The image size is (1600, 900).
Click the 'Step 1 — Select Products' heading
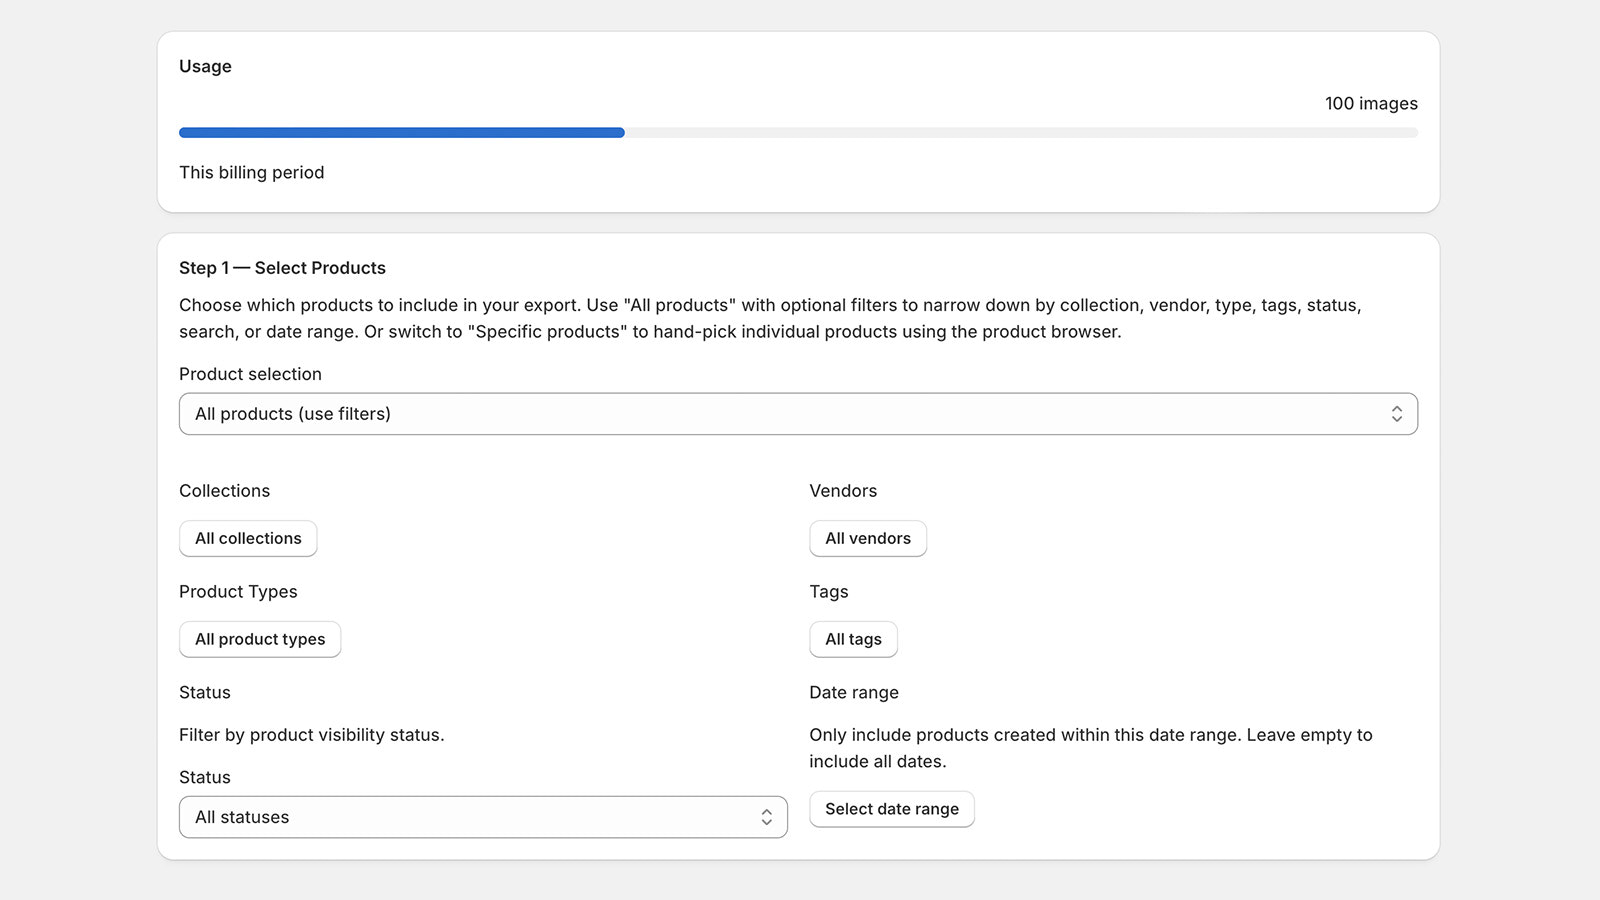(x=282, y=268)
